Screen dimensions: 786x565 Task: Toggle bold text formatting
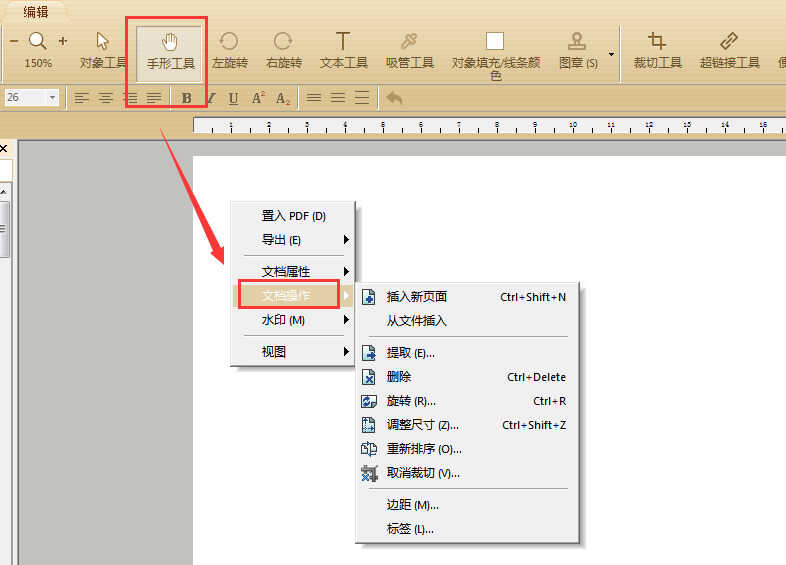coord(186,98)
